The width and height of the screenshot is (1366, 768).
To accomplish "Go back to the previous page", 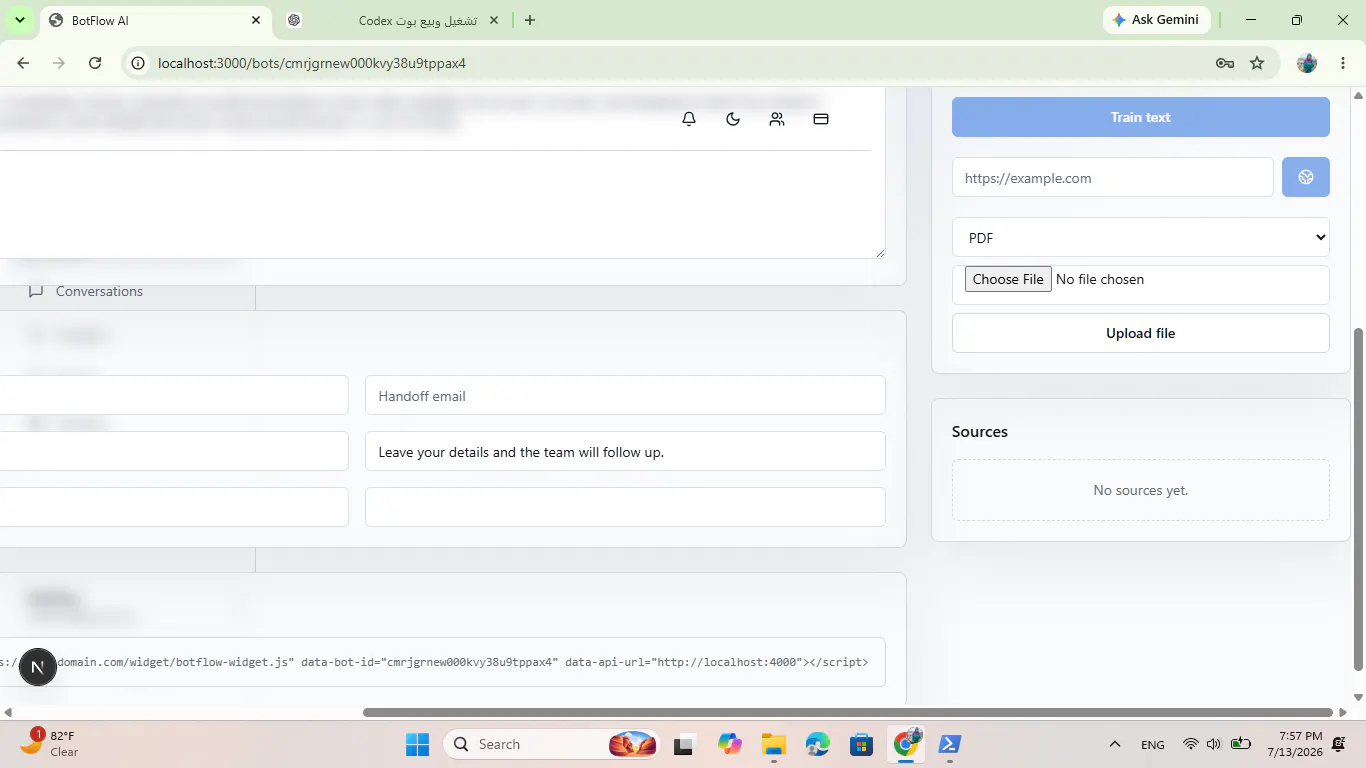I will click(x=23, y=63).
